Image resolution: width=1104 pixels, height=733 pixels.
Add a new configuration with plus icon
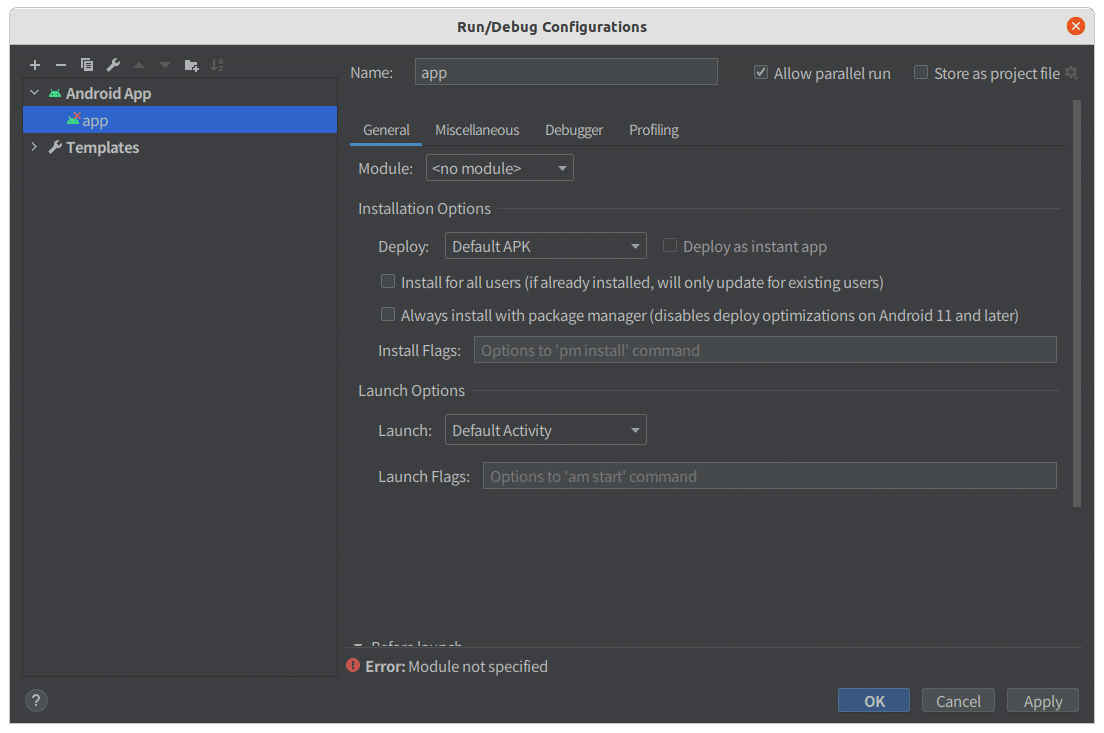[34, 65]
